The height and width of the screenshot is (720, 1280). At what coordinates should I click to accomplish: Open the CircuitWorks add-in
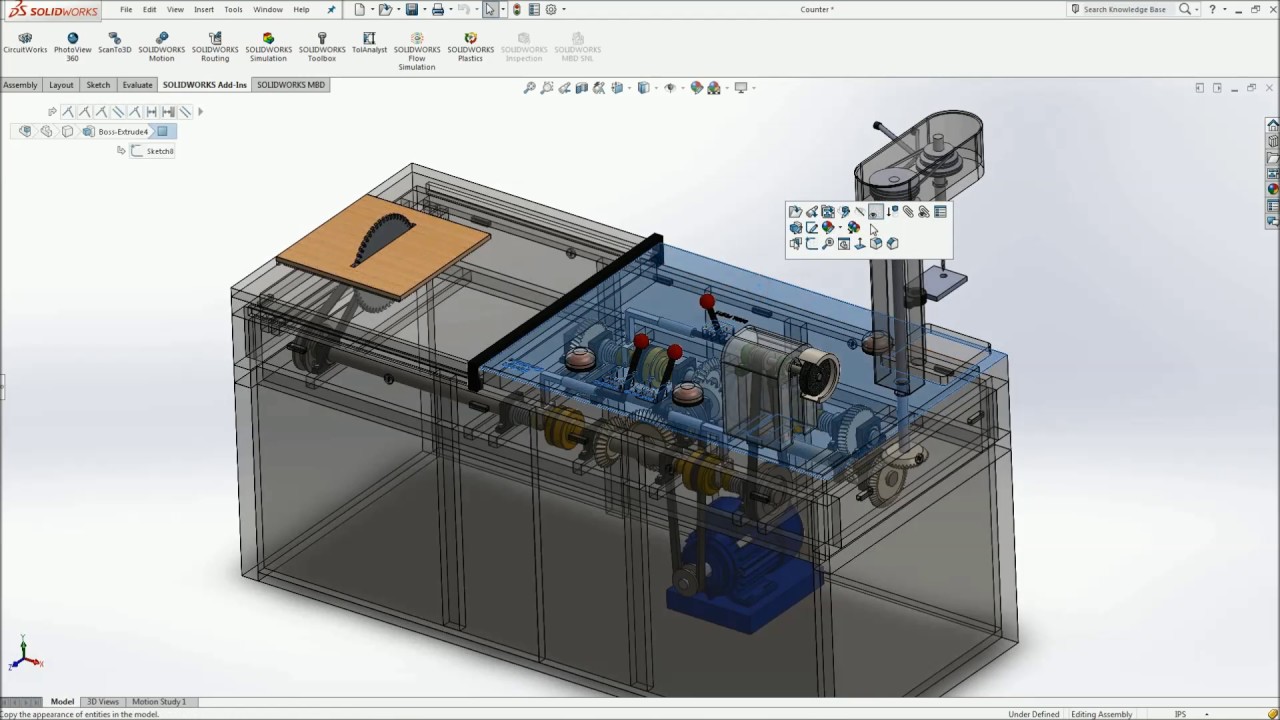(25, 43)
